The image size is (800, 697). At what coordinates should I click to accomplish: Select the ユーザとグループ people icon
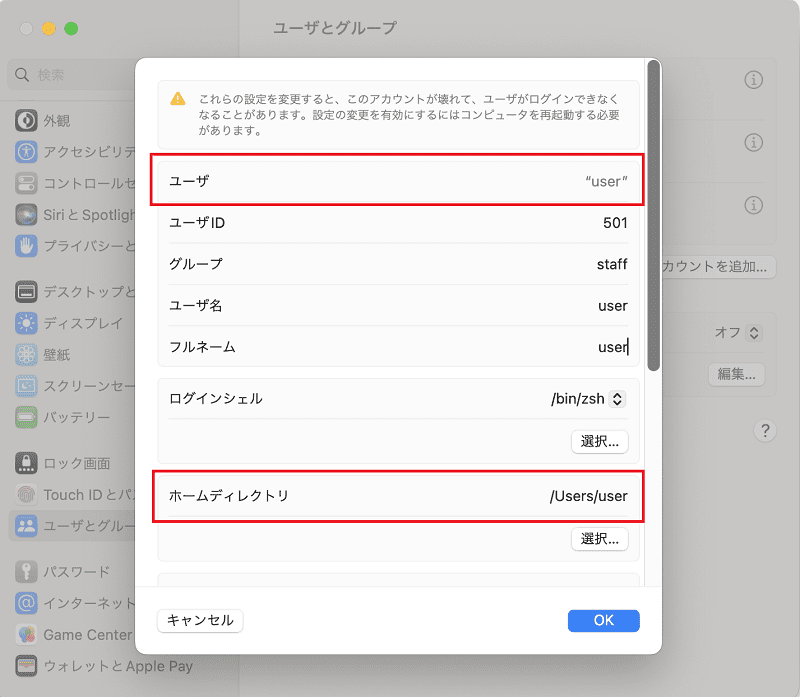click(26, 526)
